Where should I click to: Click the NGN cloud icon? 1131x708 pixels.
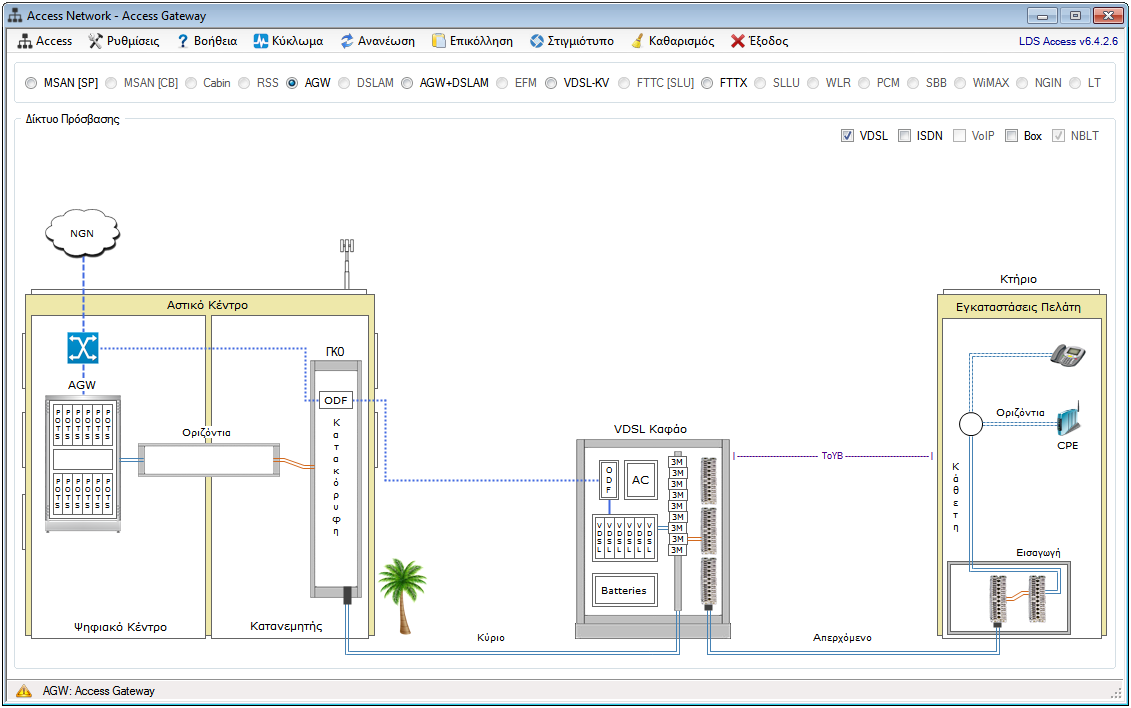82,233
